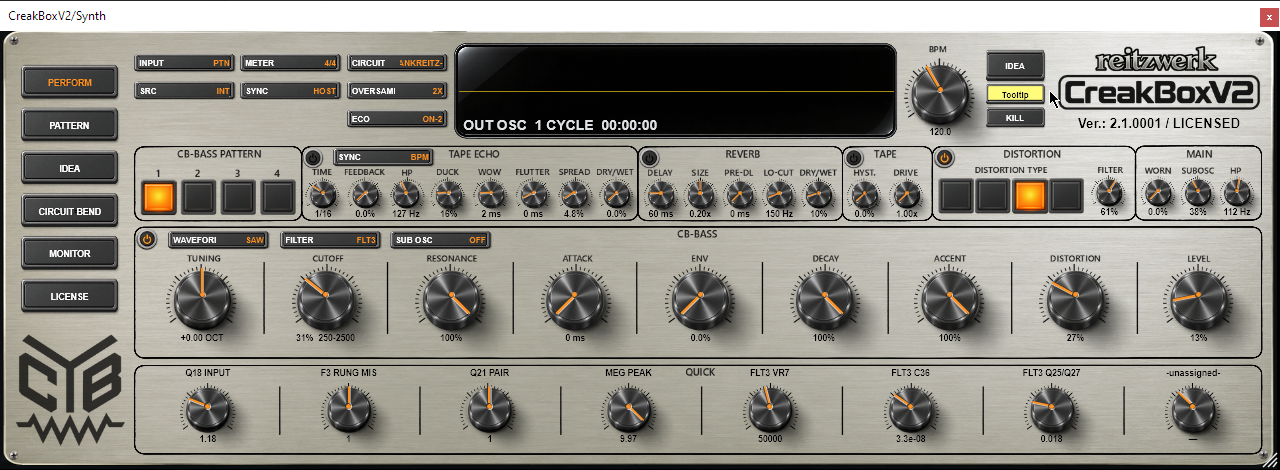Click the Reverb LO-CUT knob

point(779,193)
